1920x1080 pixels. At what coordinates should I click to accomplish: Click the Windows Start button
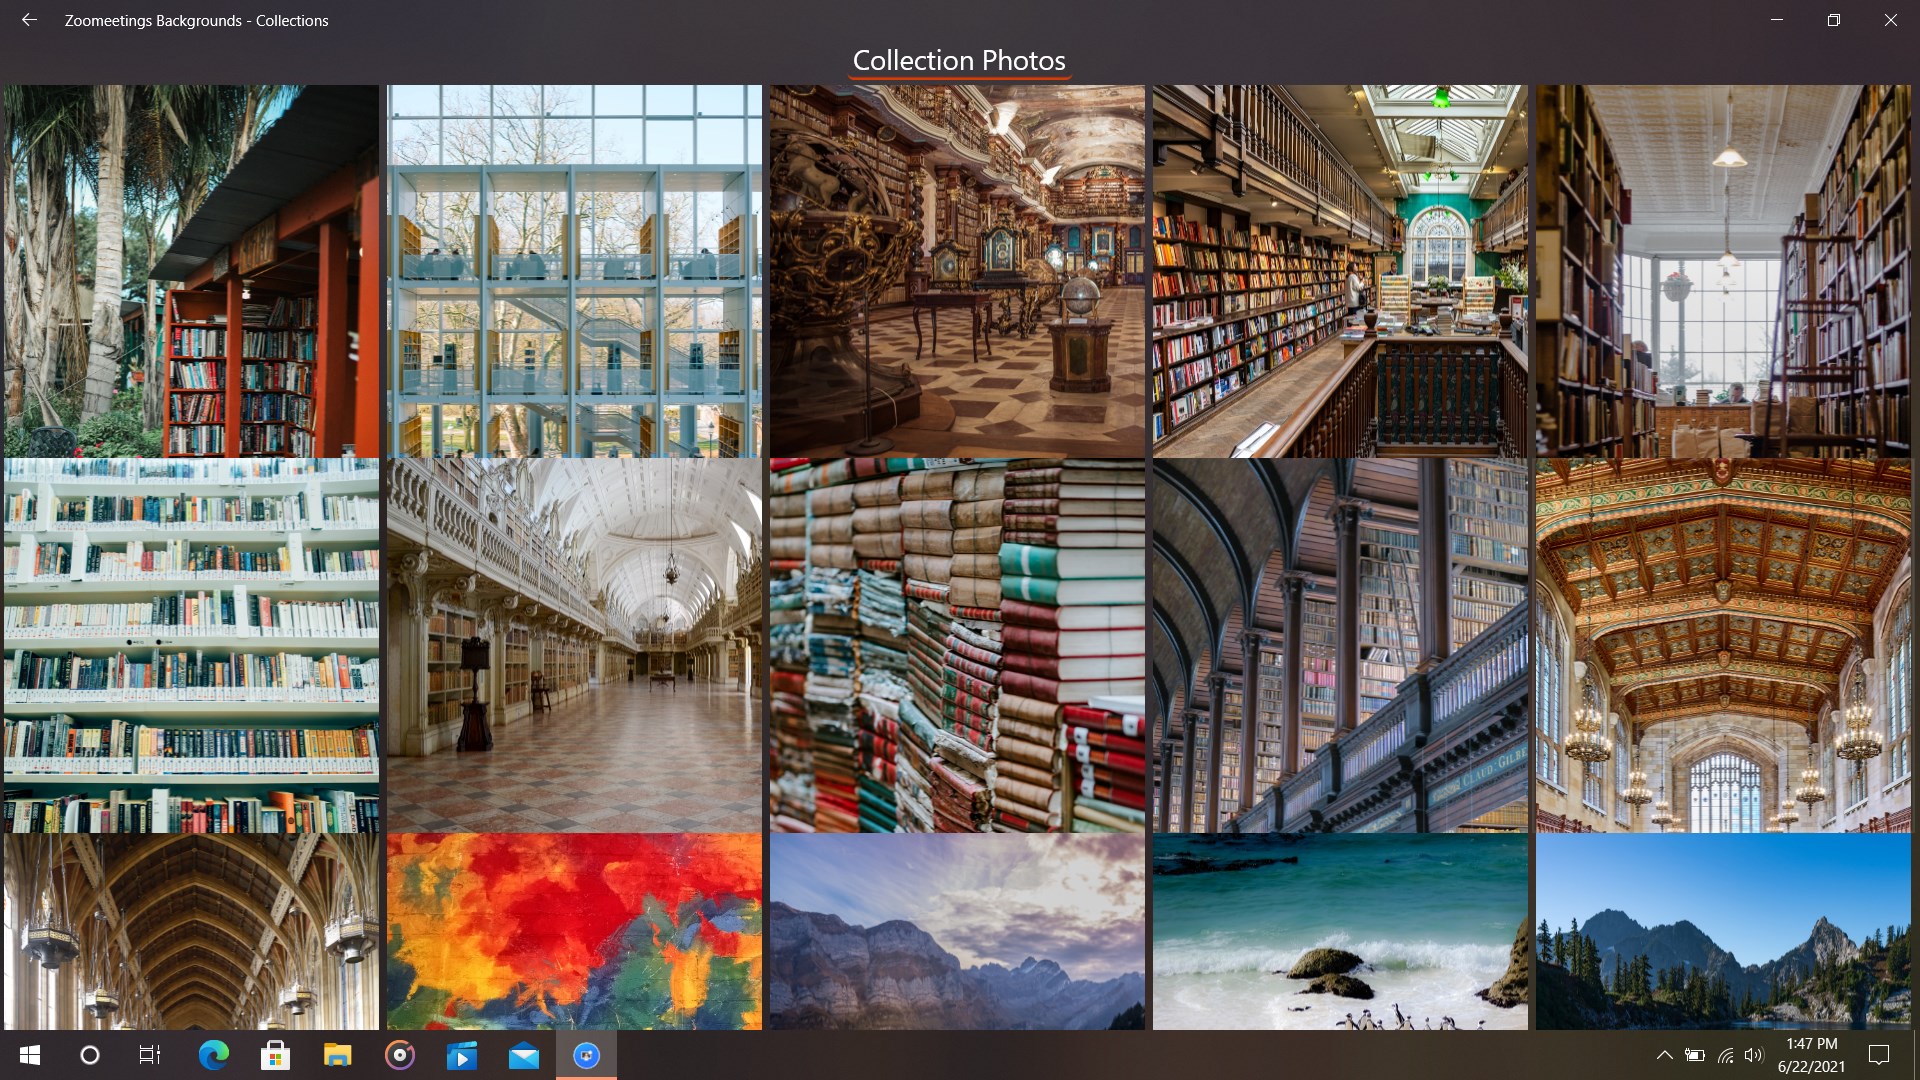pos(30,1055)
